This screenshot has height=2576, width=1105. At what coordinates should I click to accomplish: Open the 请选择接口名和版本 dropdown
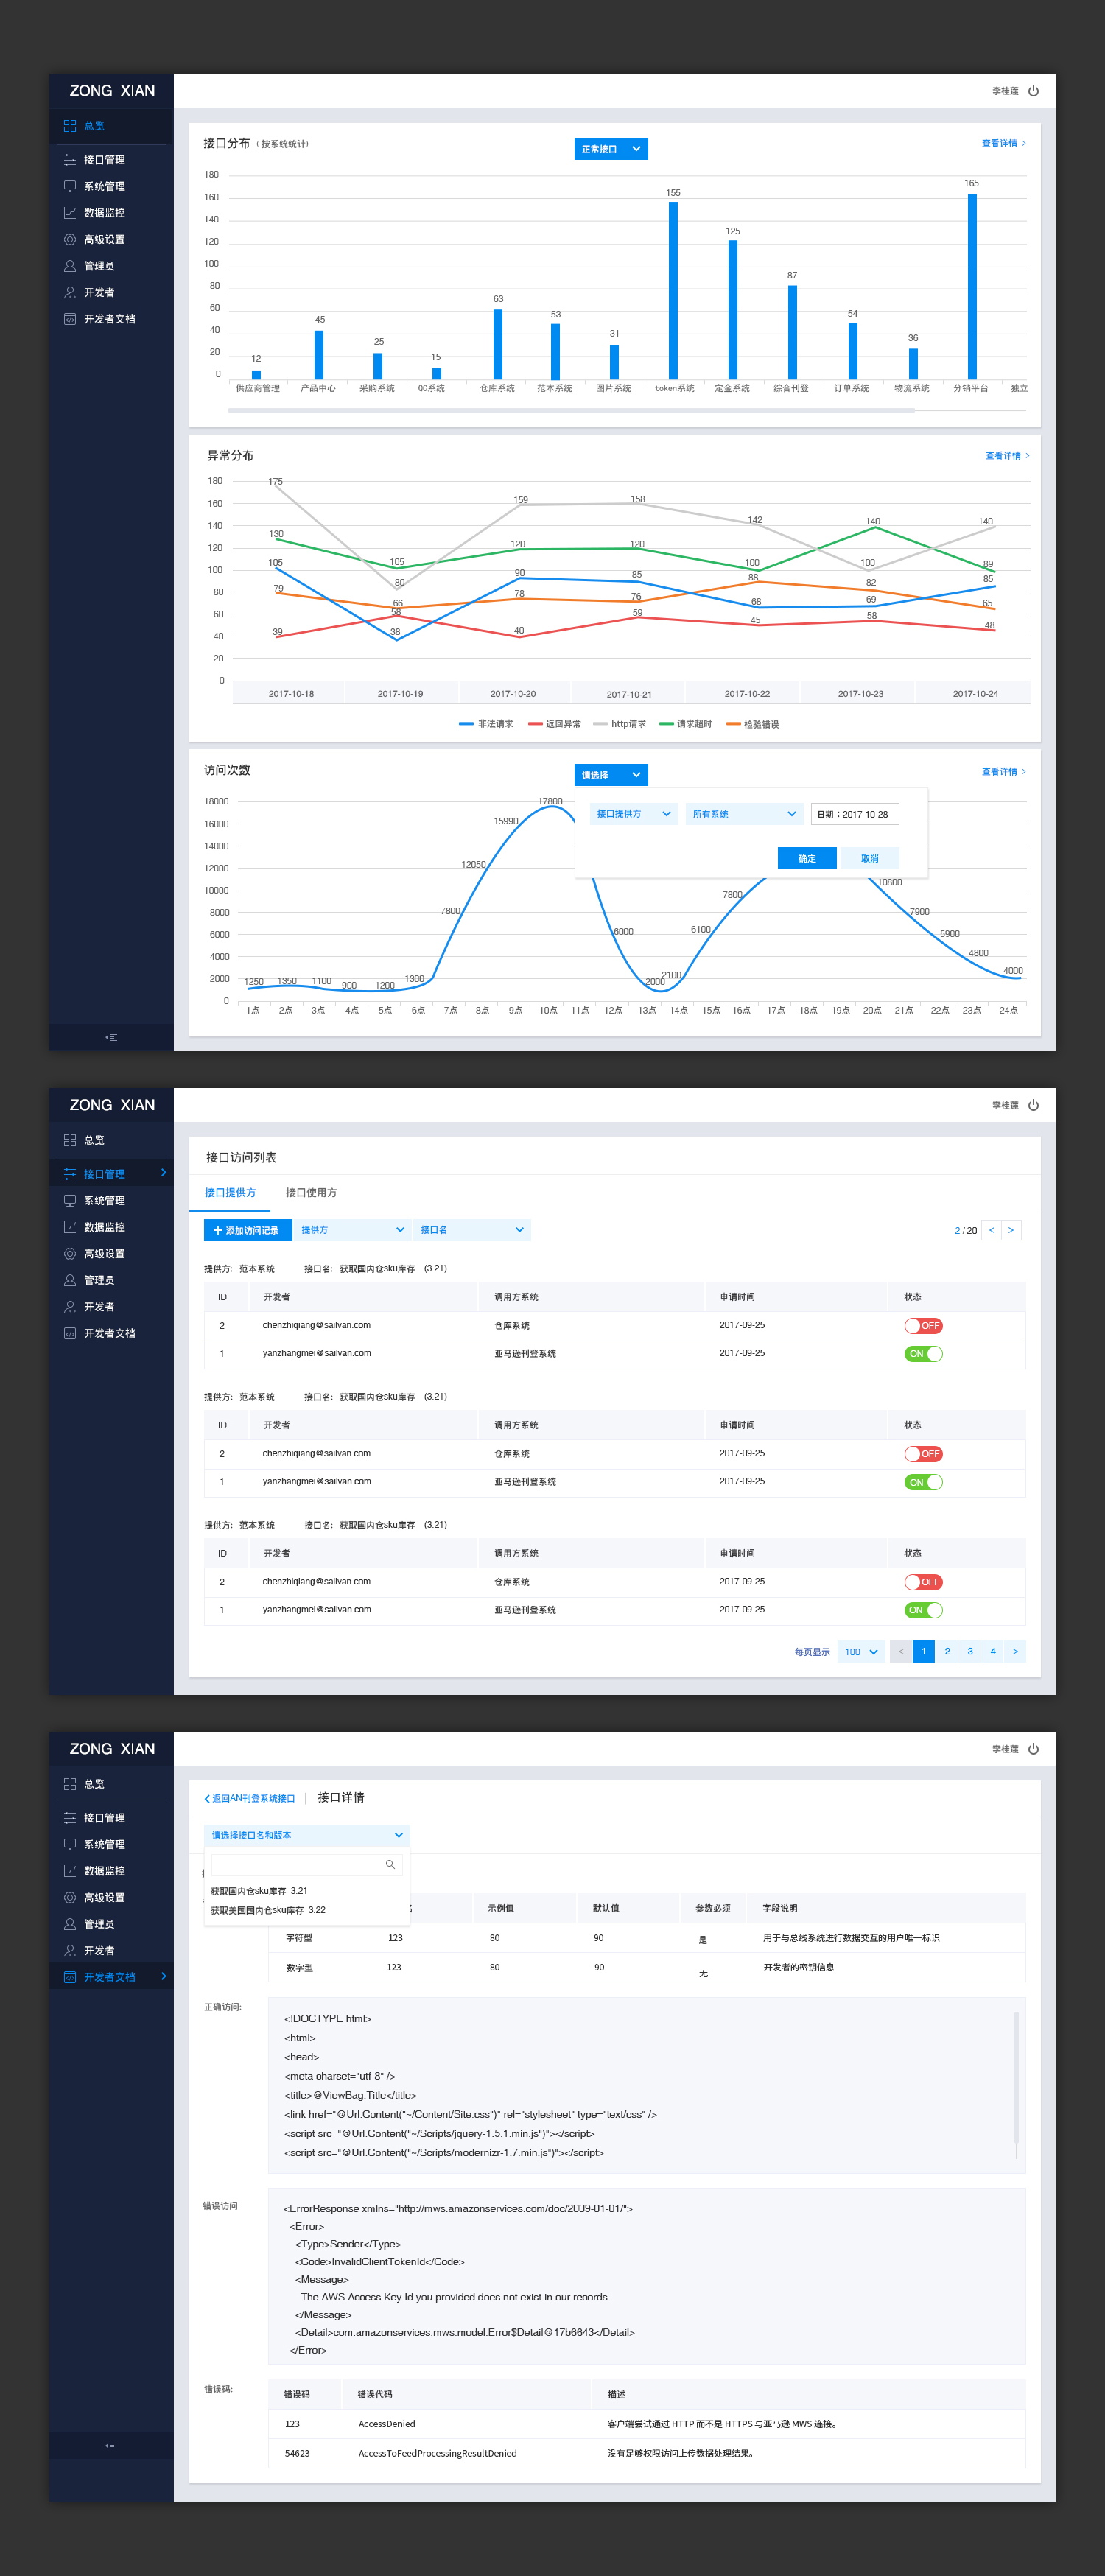pyautogui.click(x=307, y=1835)
